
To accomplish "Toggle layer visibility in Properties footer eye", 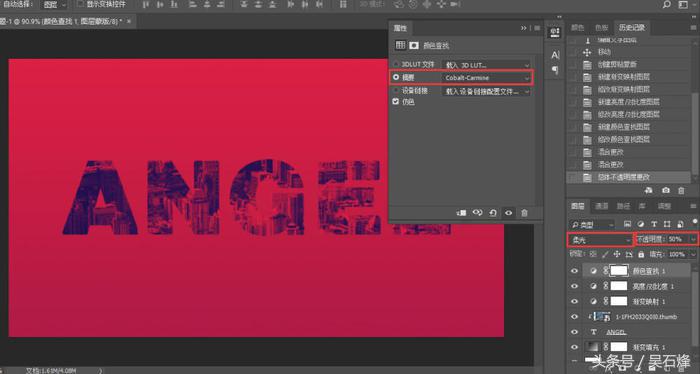I will (x=508, y=213).
